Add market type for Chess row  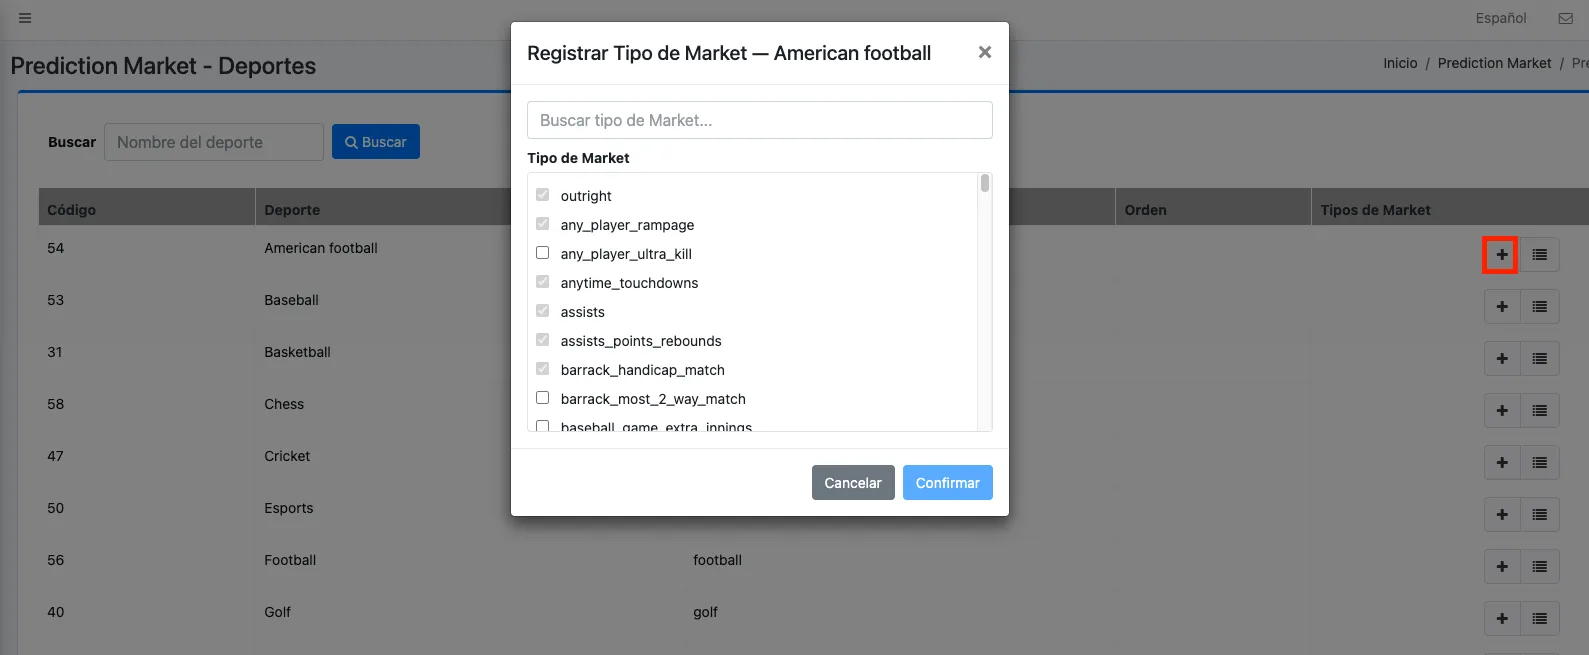1502,411
